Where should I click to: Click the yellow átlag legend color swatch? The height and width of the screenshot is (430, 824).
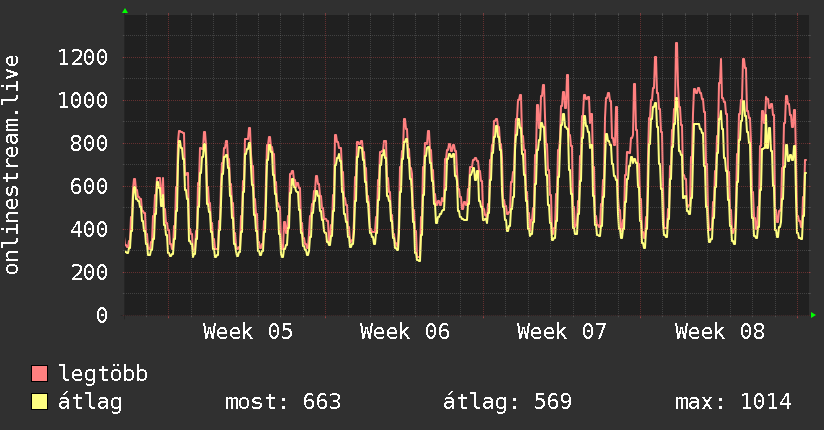pyautogui.click(x=40, y=402)
